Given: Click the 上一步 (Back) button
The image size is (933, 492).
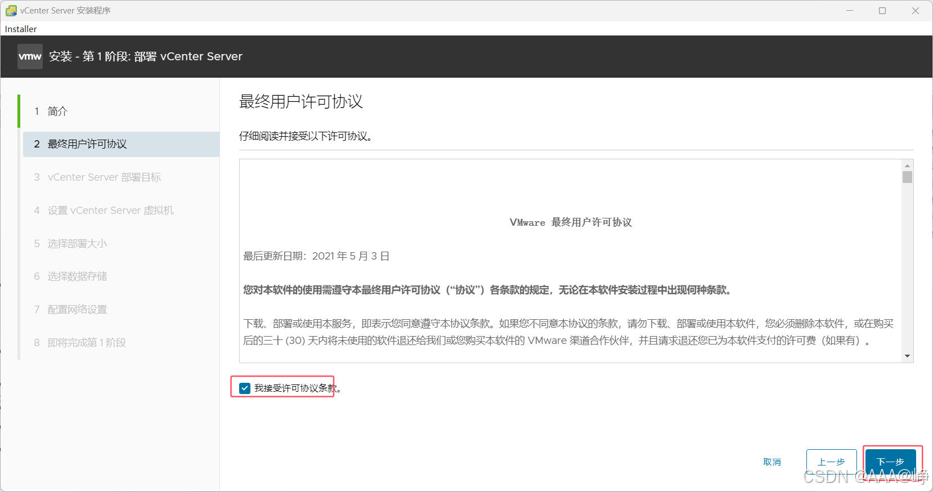Looking at the screenshot, I should pyautogui.click(x=831, y=462).
